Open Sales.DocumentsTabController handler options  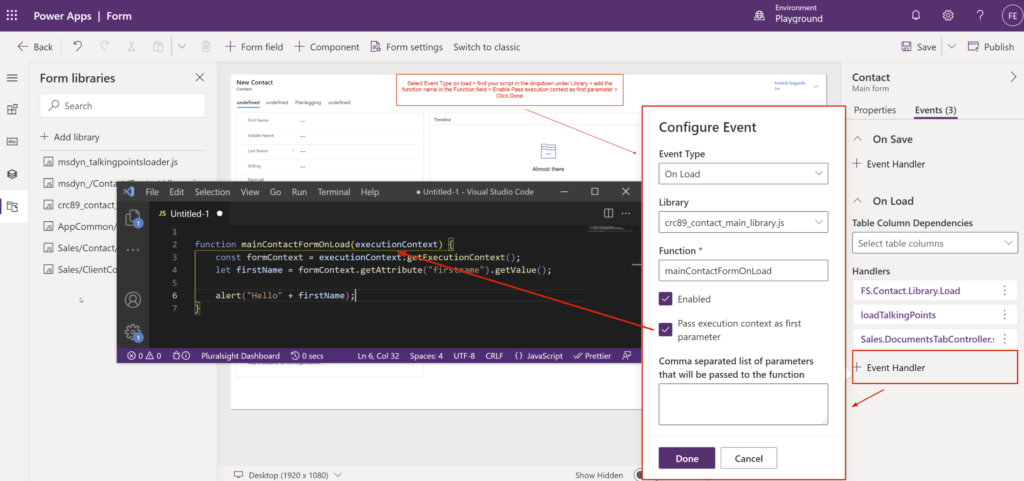[1004, 338]
